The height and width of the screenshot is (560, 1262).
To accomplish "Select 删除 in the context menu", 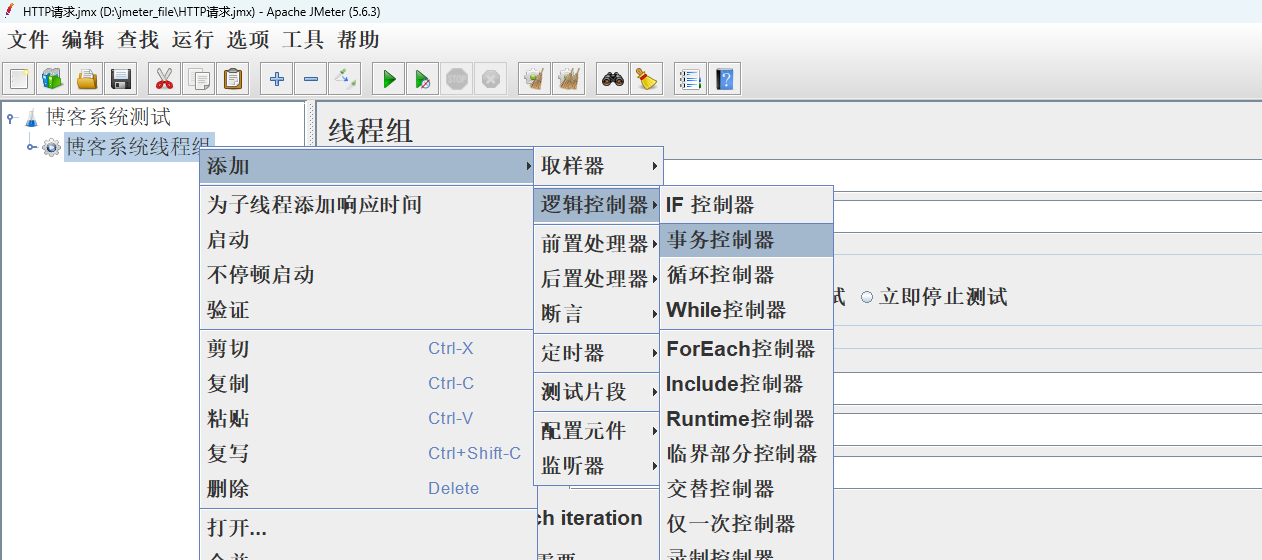I will click(x=368, y=489).
